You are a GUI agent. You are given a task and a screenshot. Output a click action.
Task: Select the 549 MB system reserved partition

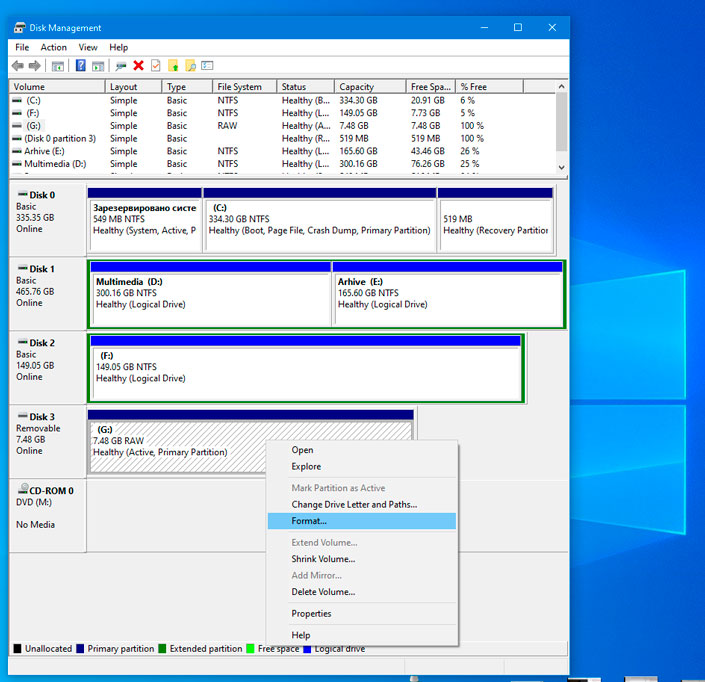(145, 220)
